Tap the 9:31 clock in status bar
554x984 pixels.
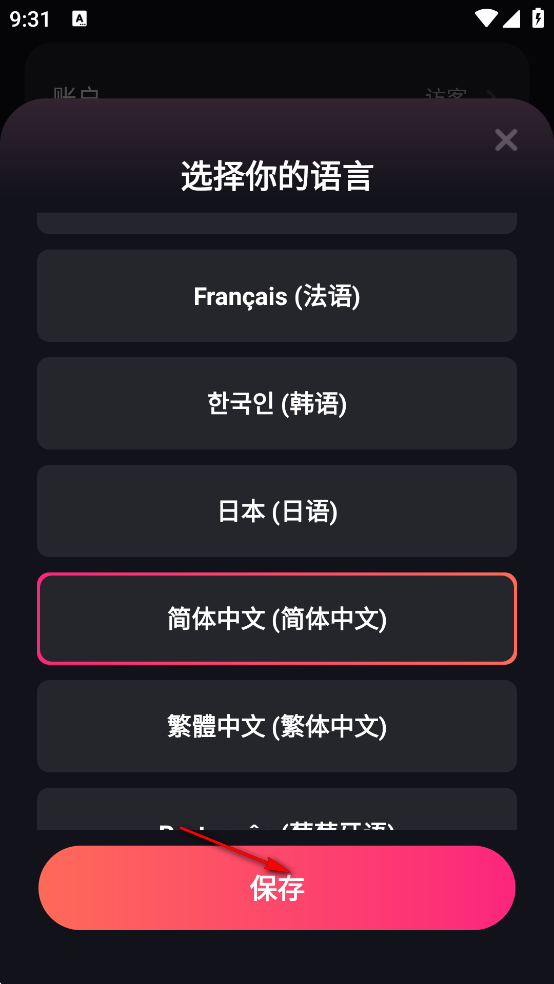point(29,19)
